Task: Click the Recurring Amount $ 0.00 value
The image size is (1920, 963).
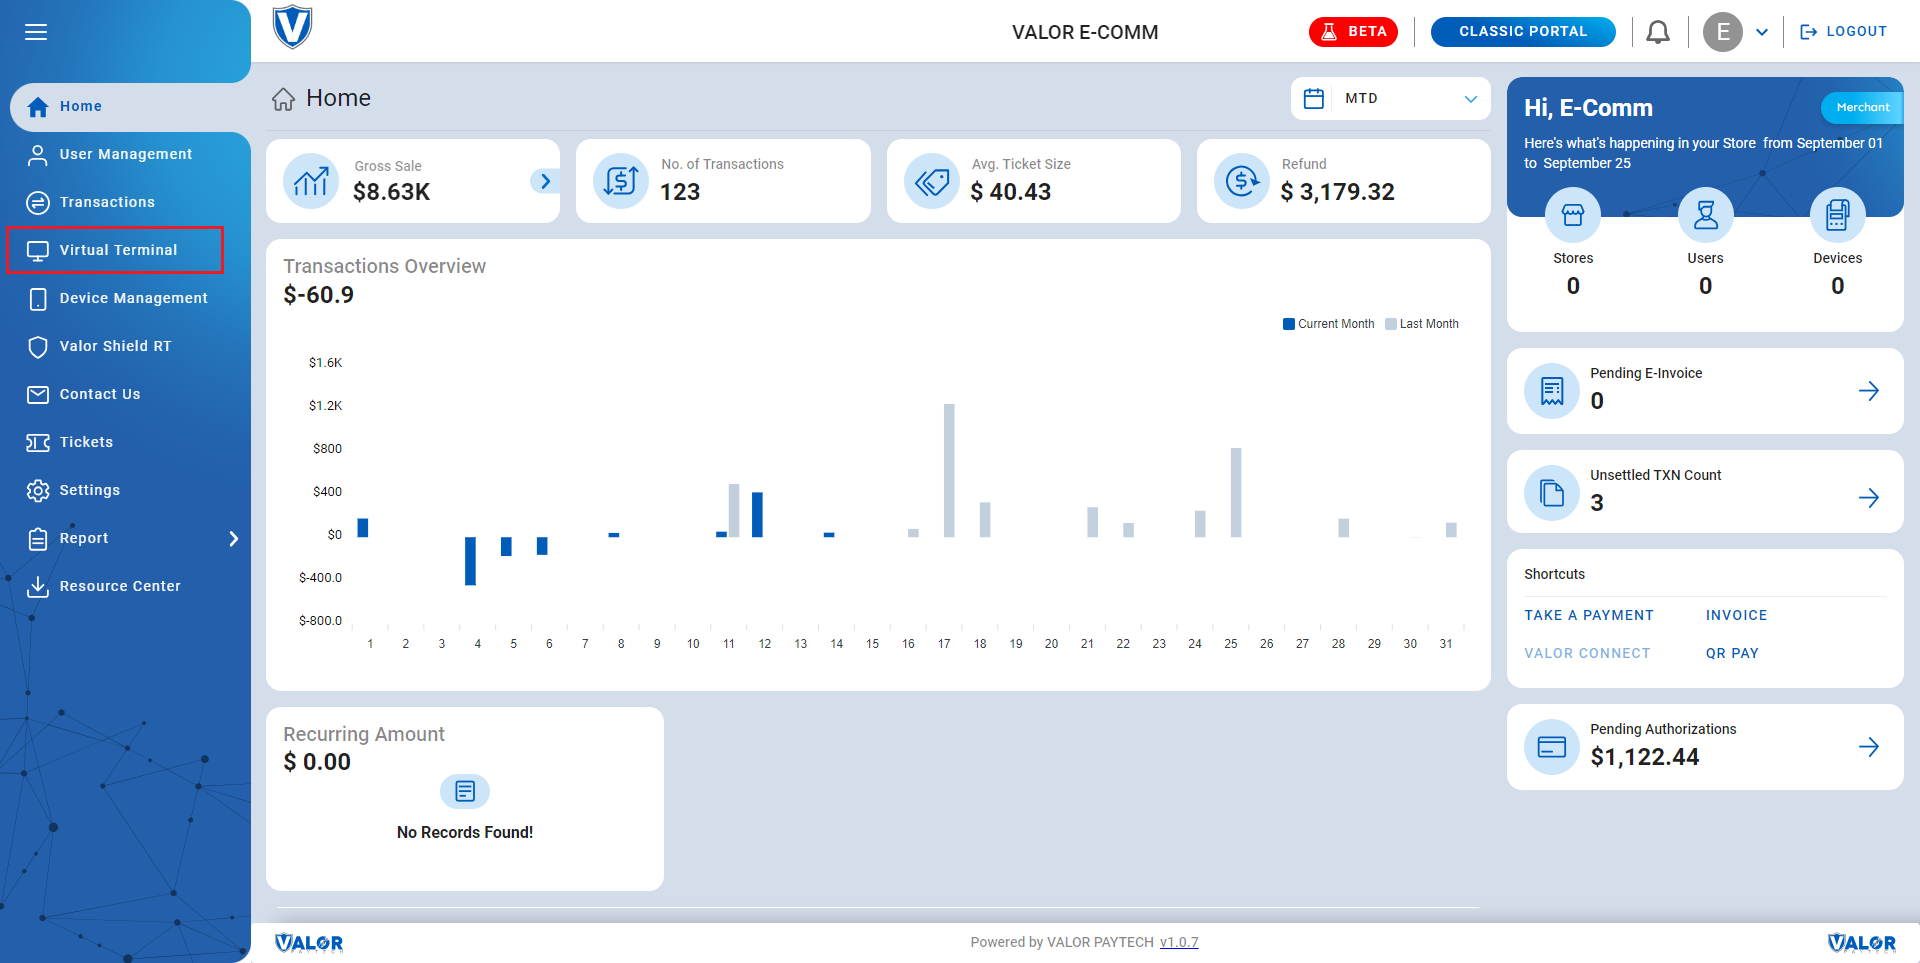Action: 317,762
